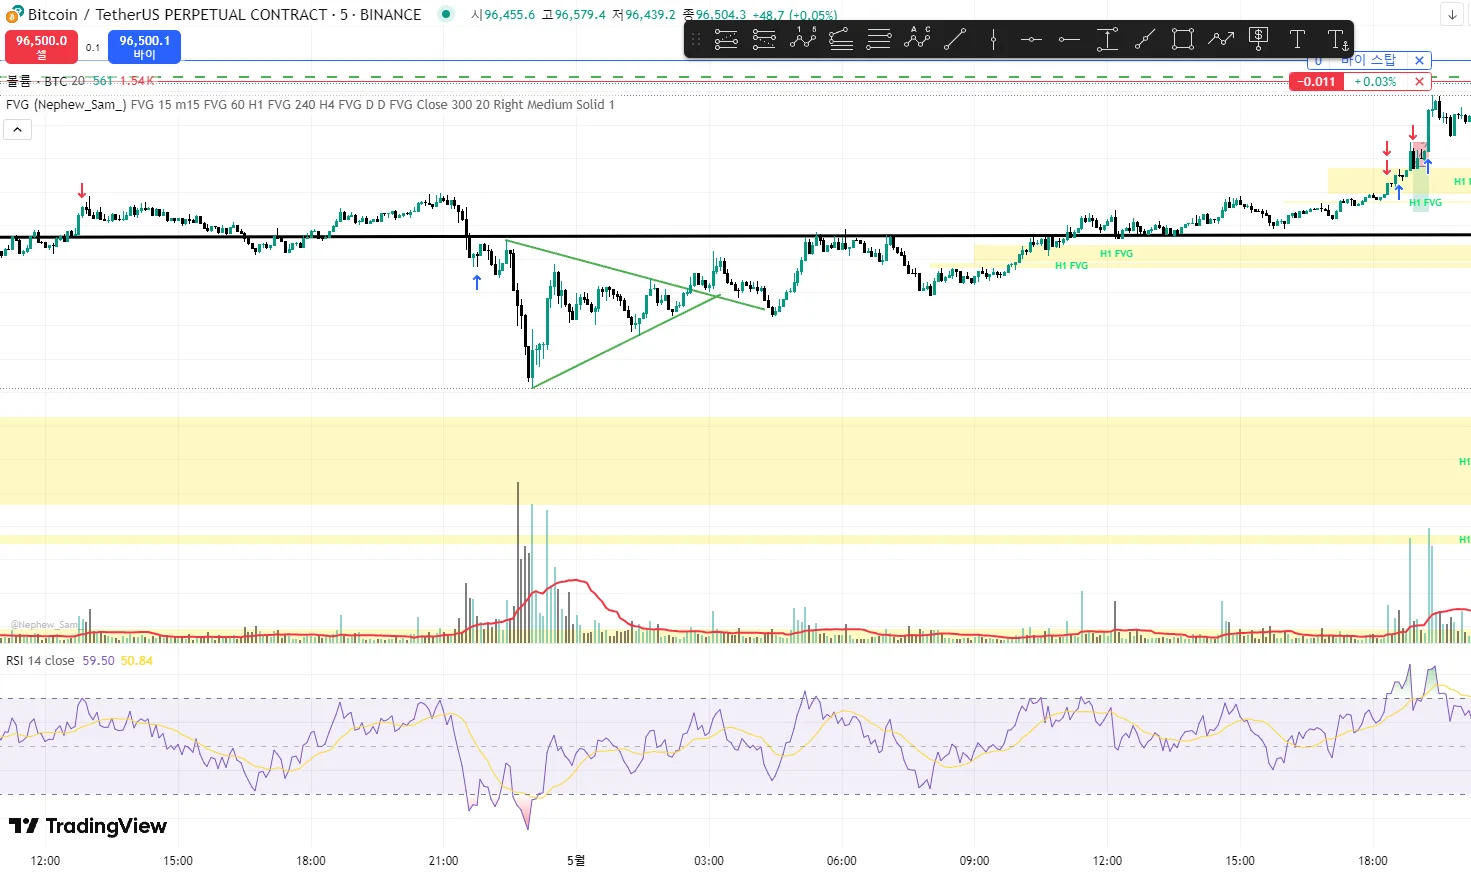The image size is (1471, 875).
Task: Click the 볼륨 · BTC 20 volume legend
Action: click(x=45, y=81)
